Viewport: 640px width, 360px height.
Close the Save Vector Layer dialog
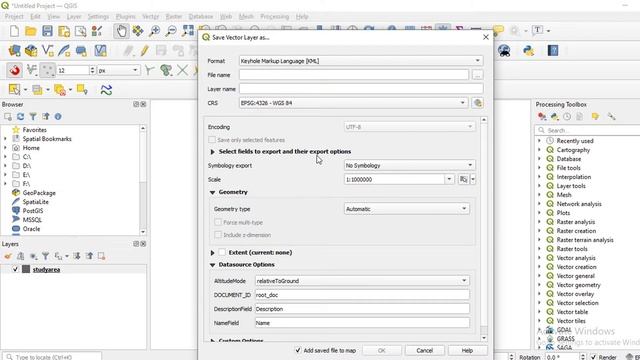pyautogui.click(x=485, y=37)
